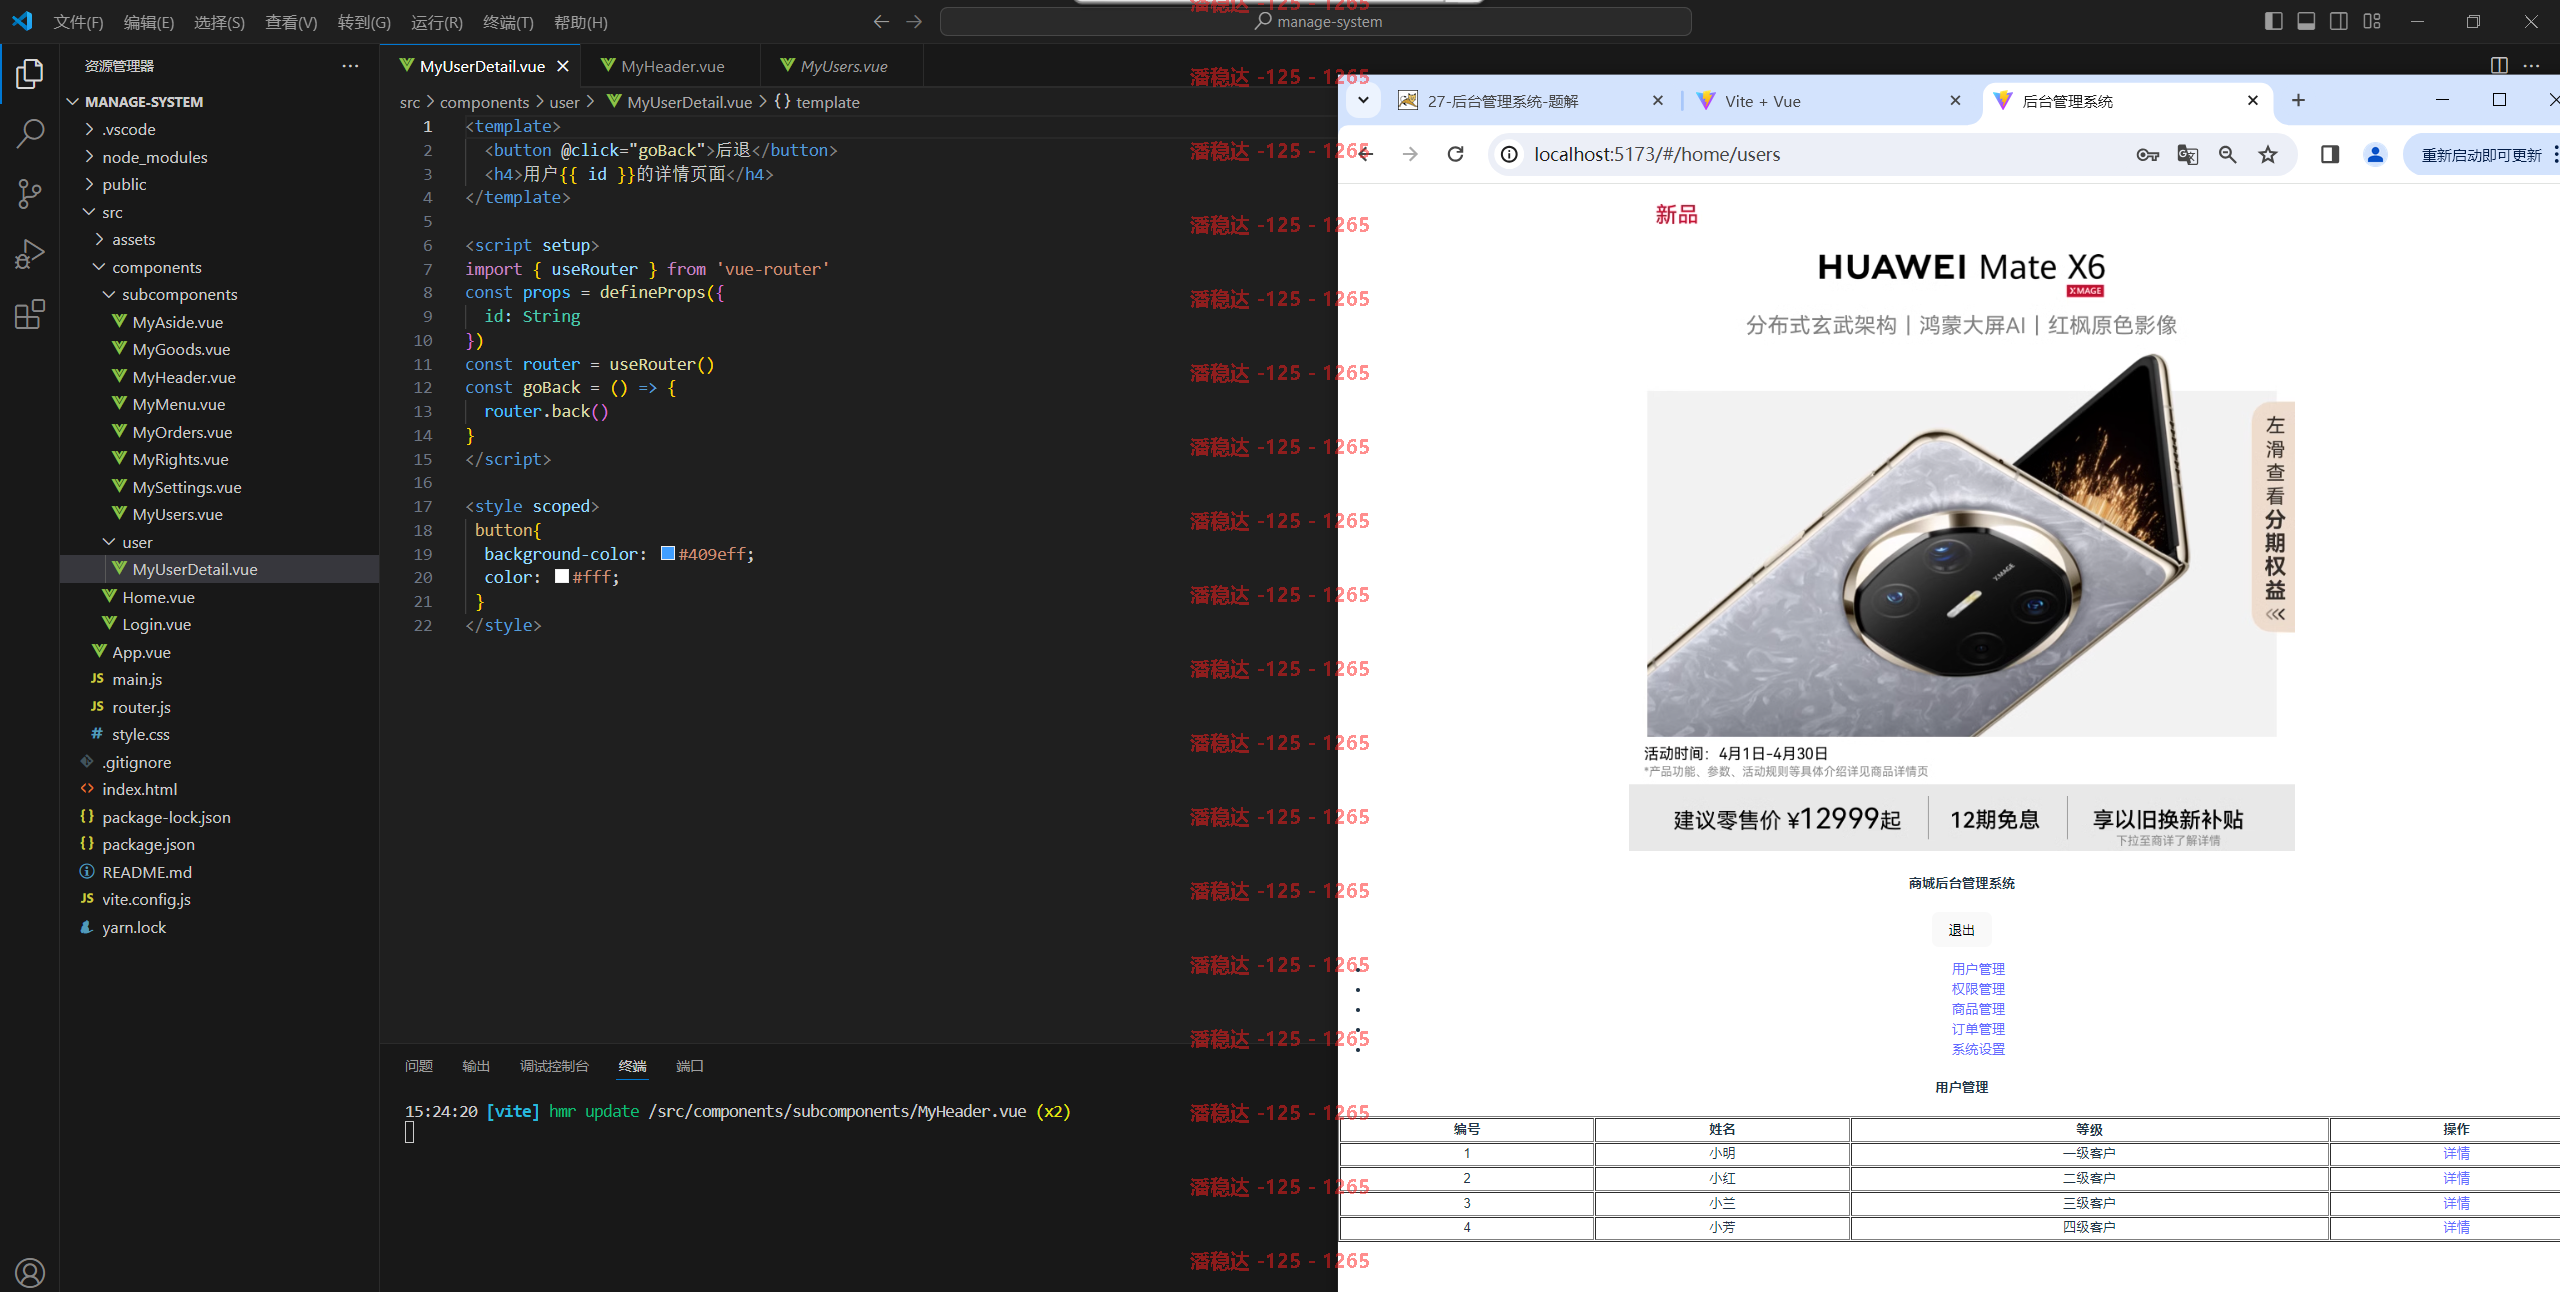The height and width of the screenshot is (1292, 2560).
Task: Open the Customize Layout icon
Action: [x=2372, y=21]
